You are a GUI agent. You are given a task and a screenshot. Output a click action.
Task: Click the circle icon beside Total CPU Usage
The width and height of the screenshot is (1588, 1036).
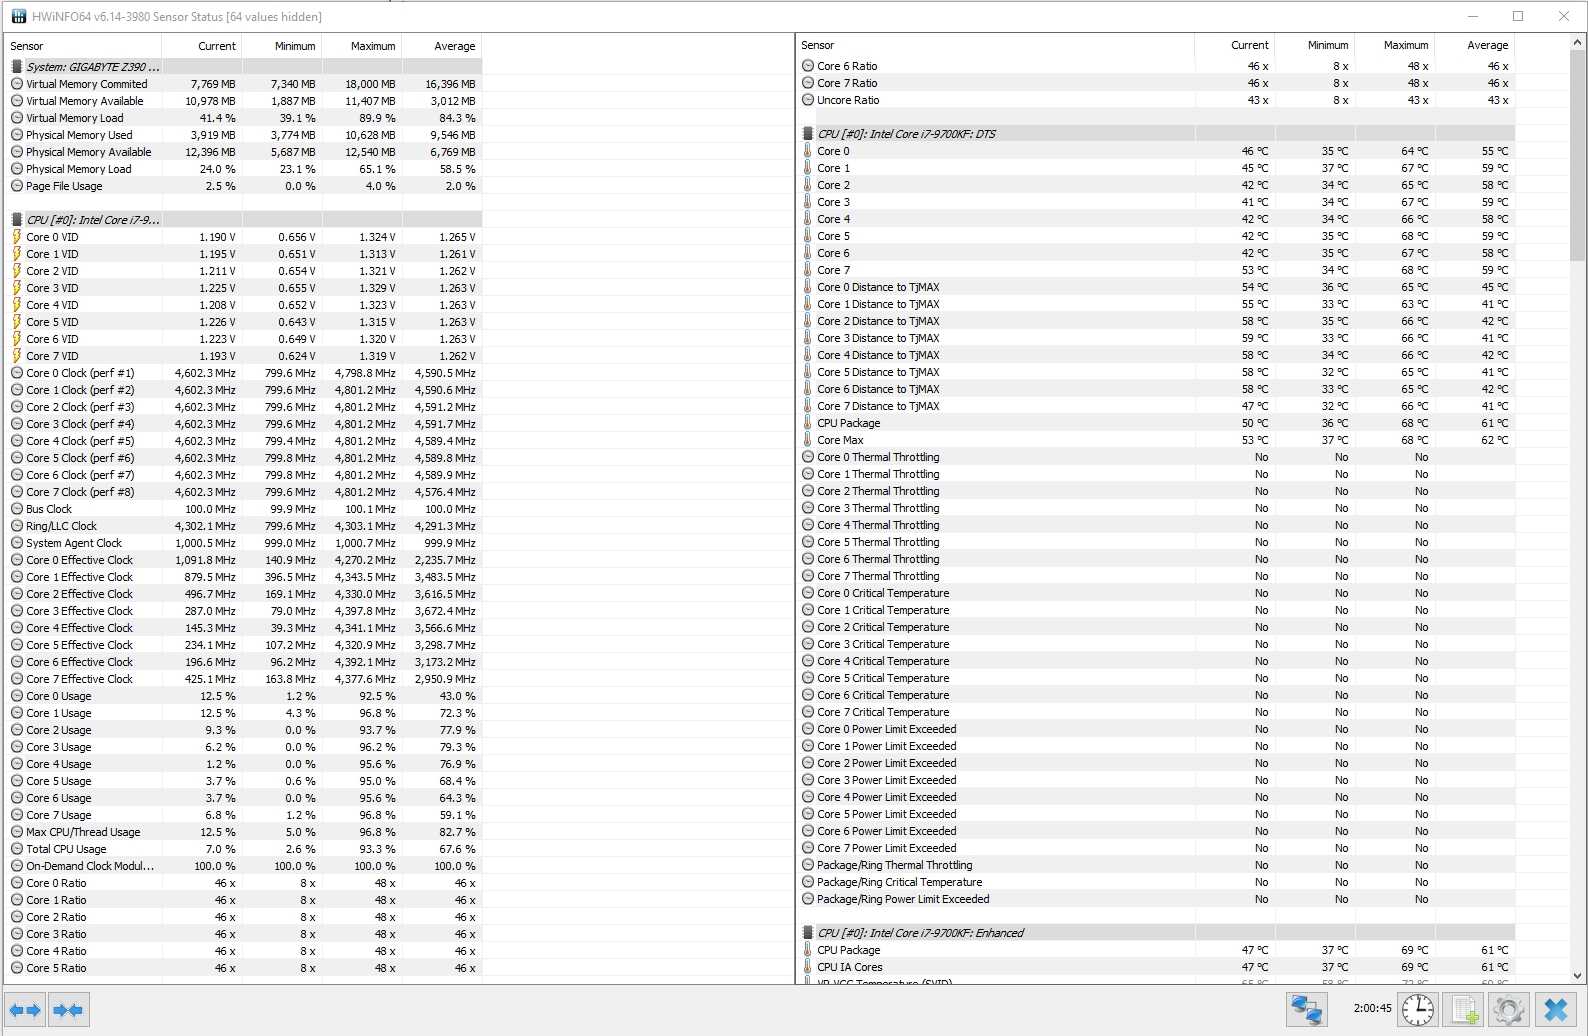(17, 849)
